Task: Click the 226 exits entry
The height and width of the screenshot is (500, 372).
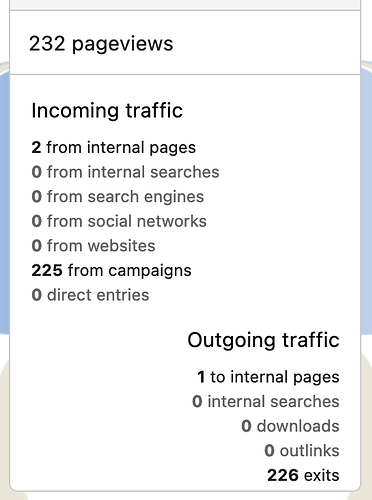Action: (x=303, y=475)
